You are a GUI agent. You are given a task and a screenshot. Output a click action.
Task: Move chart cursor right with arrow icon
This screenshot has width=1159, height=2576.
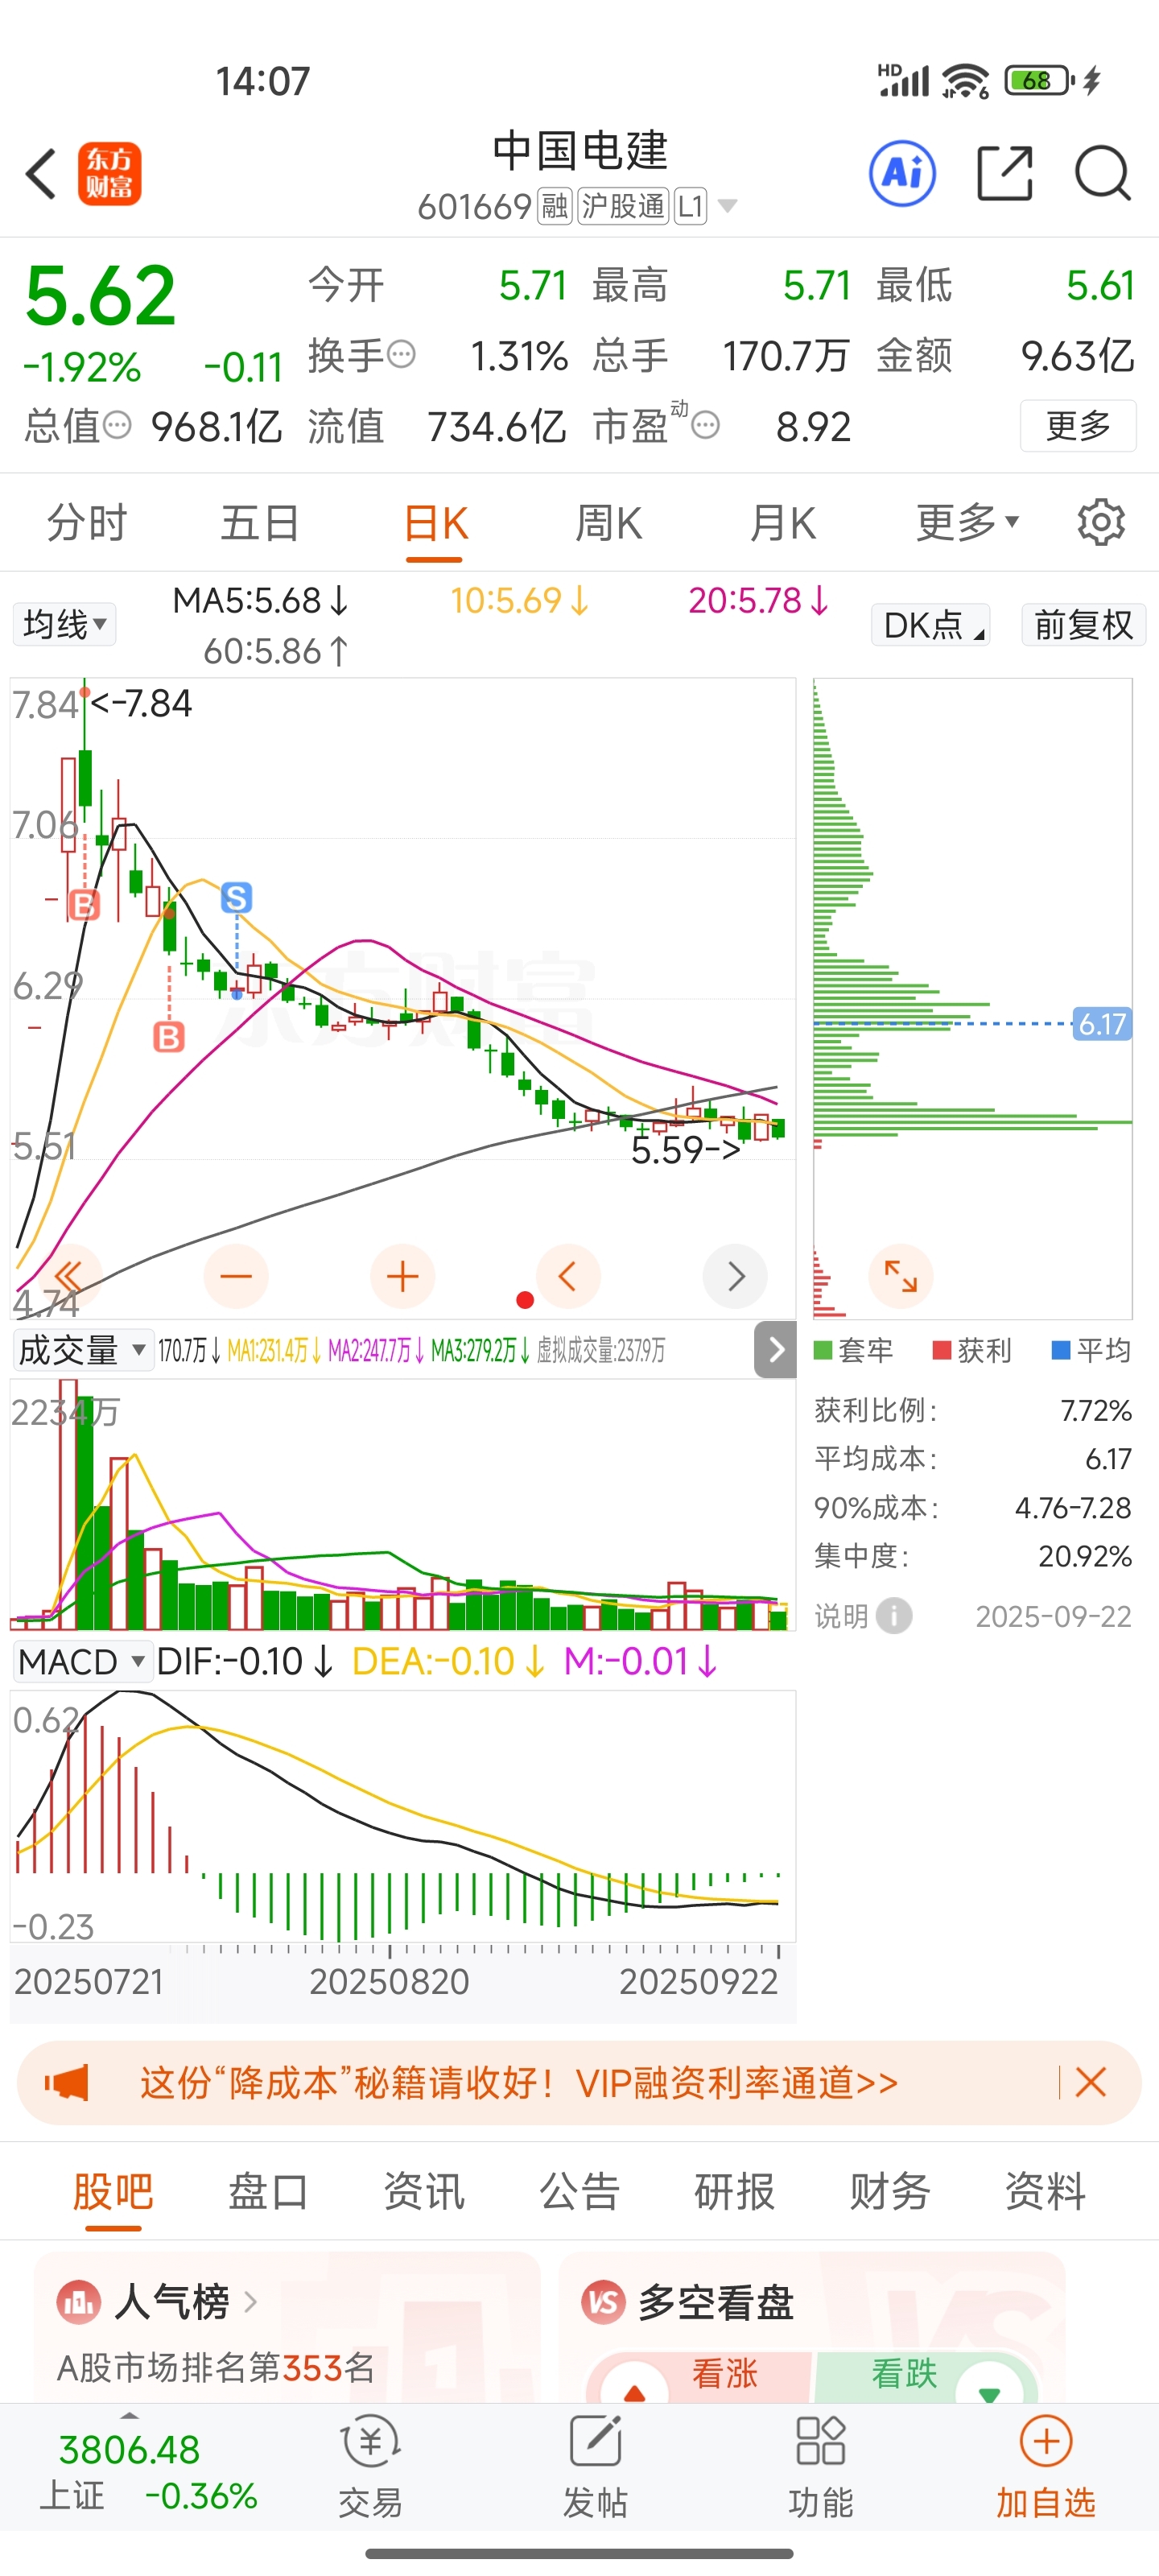click(735, 1276)
